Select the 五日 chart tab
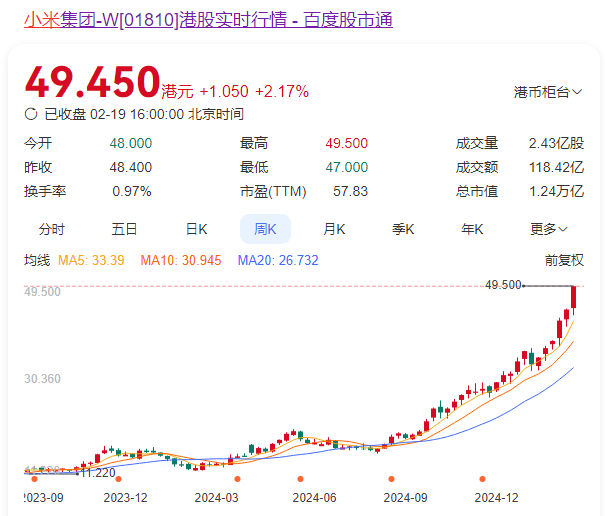 point(124,229)
